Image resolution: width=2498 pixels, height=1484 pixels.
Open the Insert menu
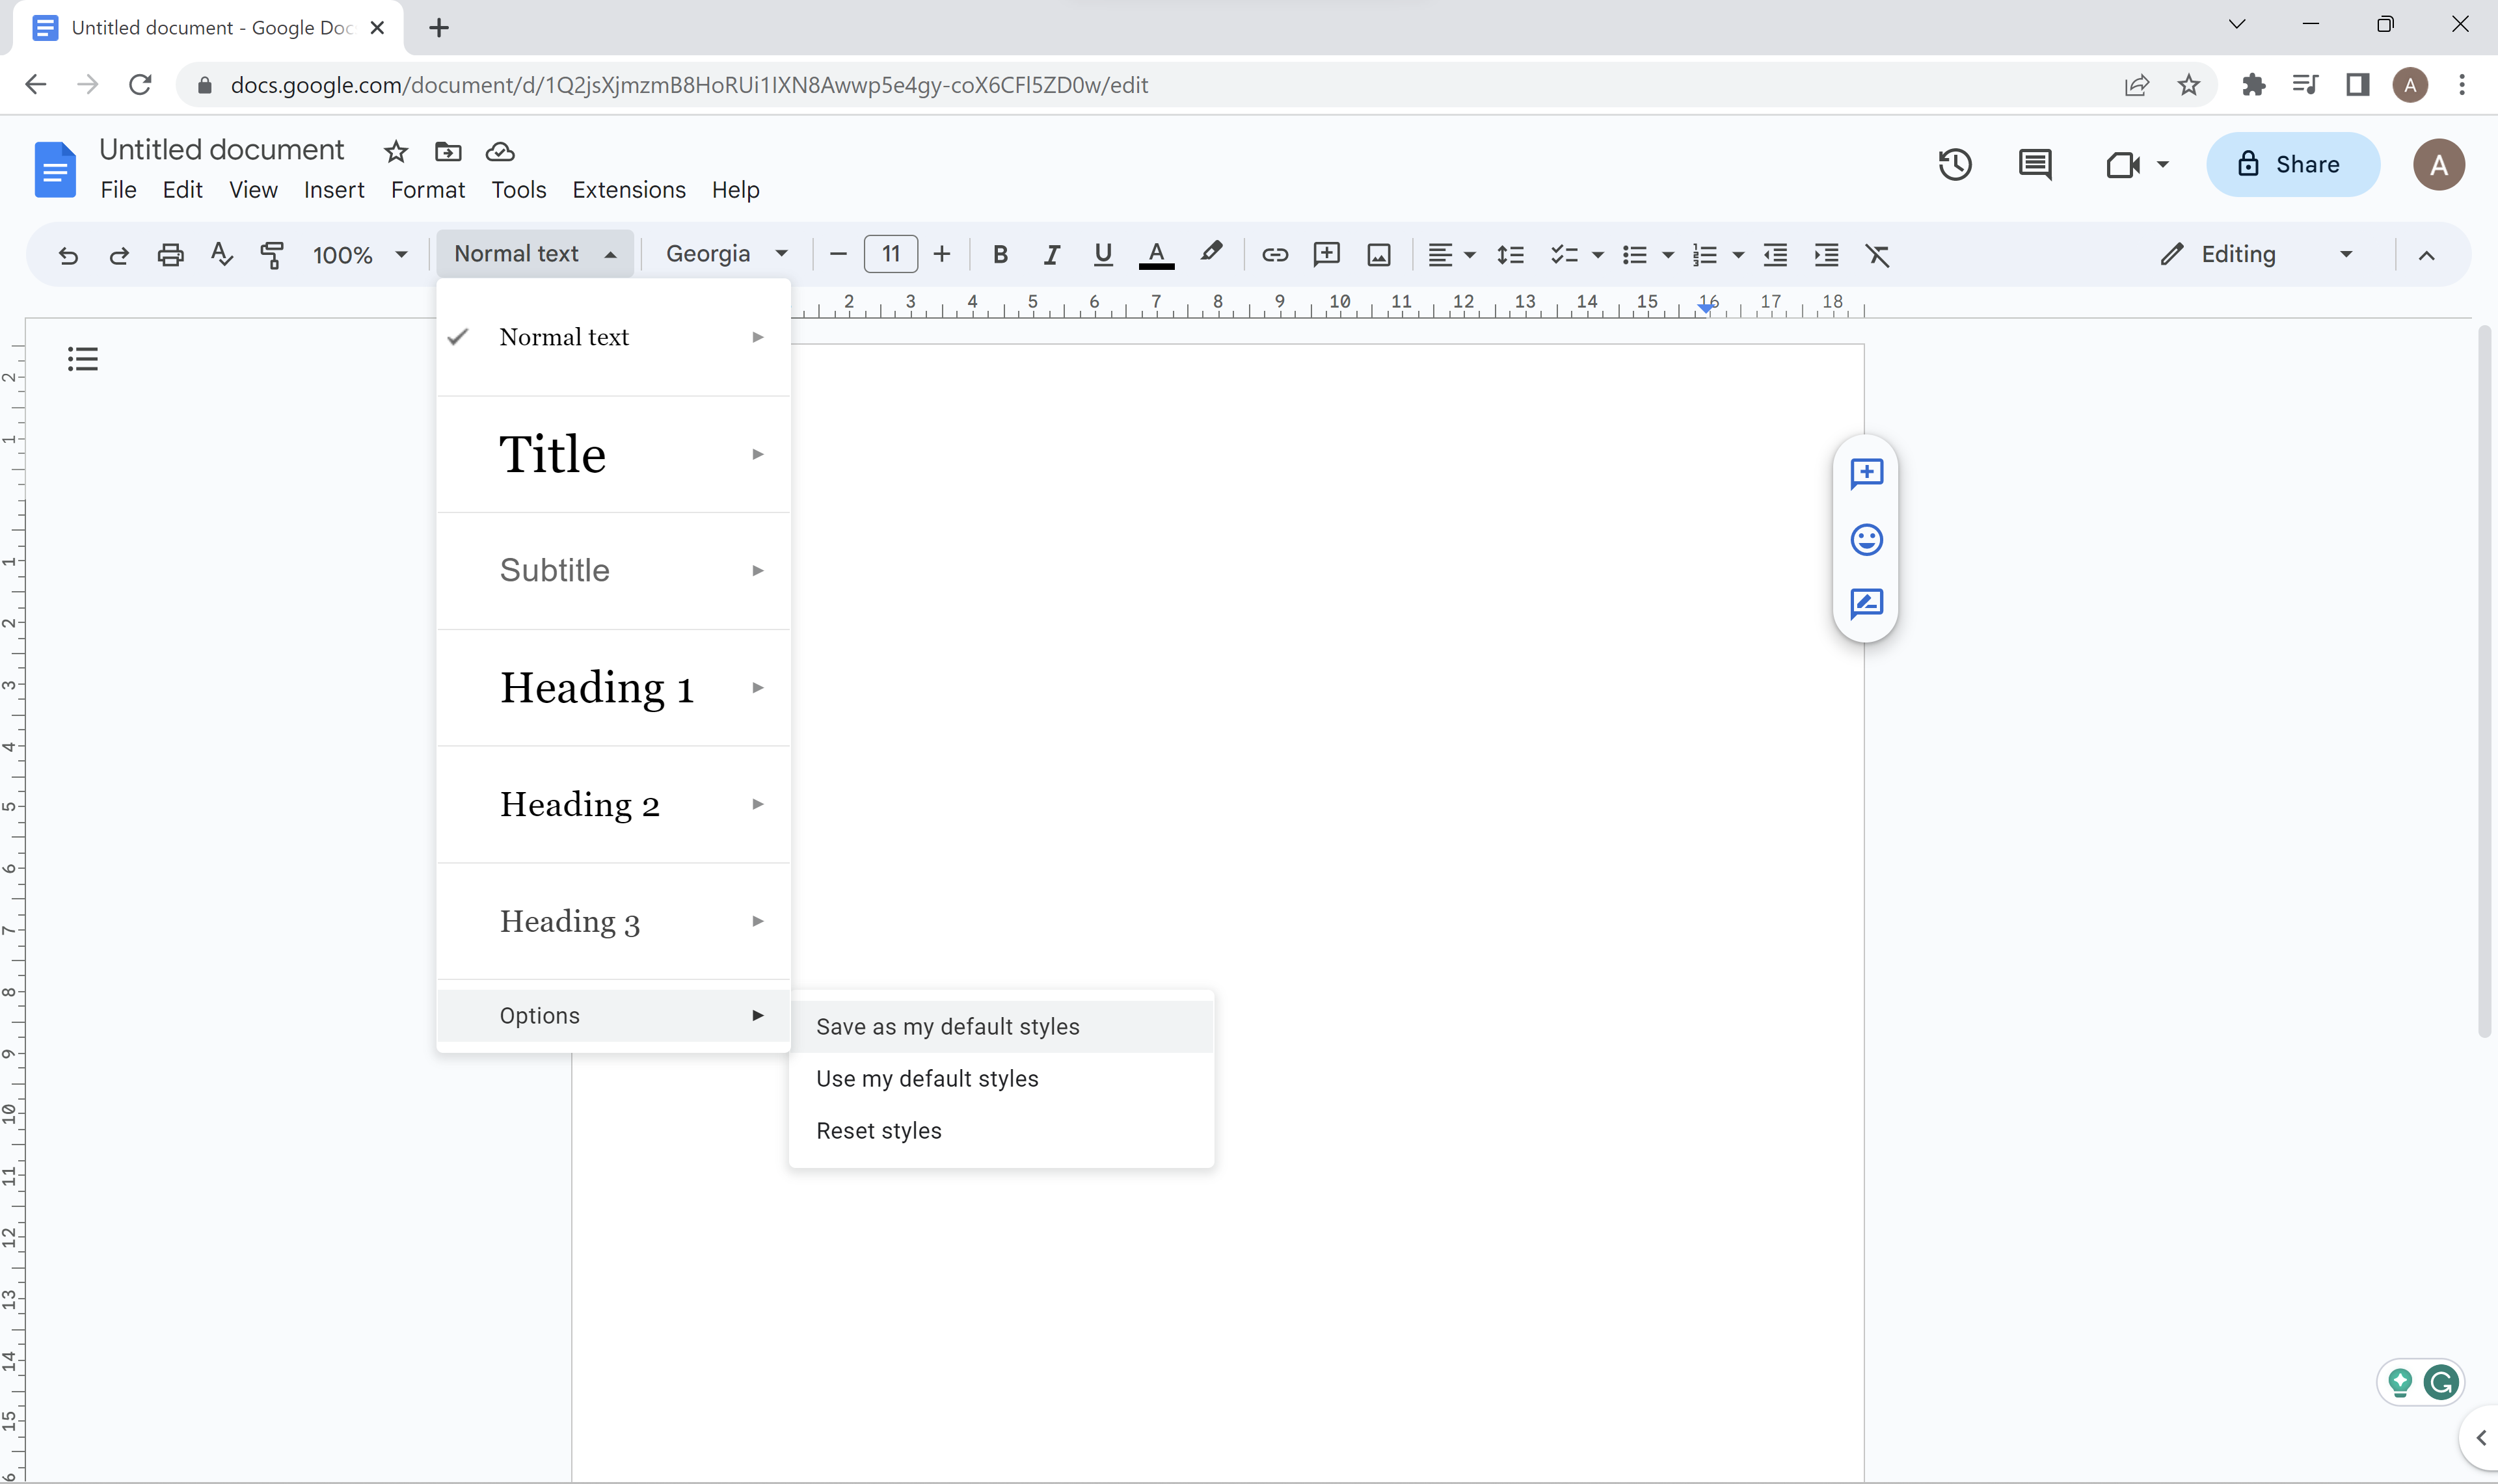[x=334, y=190]
